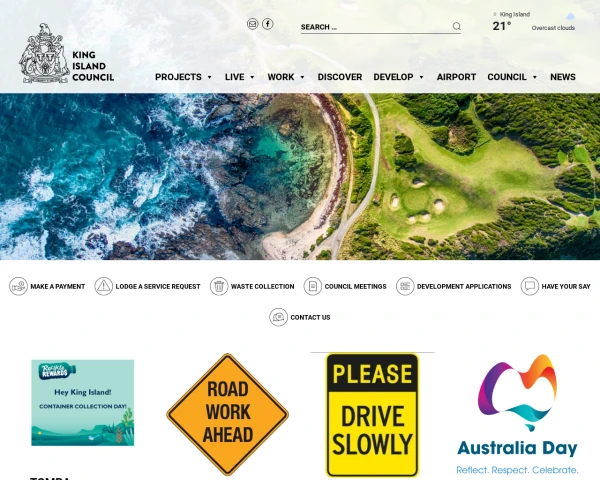The height and width of the screenshot is (480, 600).
Task: Click the Council Meetings document icon
Action: tap(313, 286)
